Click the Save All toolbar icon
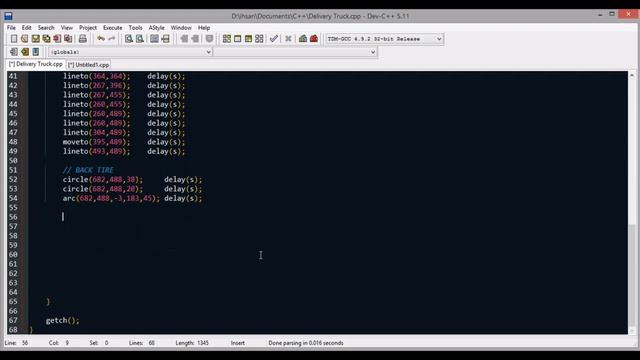 pyautogui.click(x=47, y=39)
